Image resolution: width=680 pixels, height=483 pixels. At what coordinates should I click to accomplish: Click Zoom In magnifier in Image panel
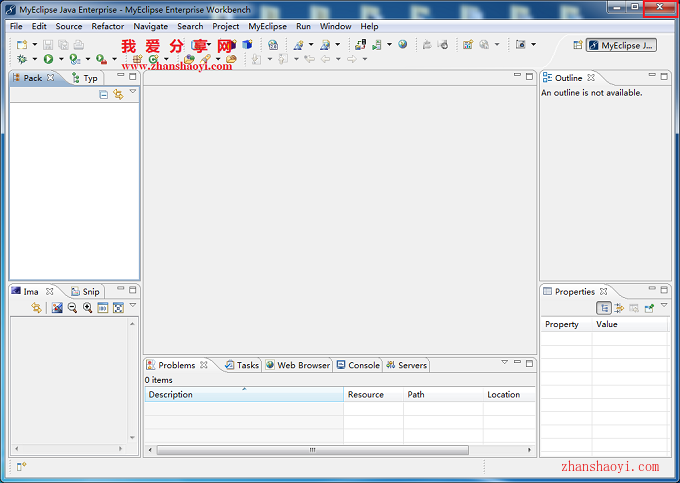(x=88, y=308)
